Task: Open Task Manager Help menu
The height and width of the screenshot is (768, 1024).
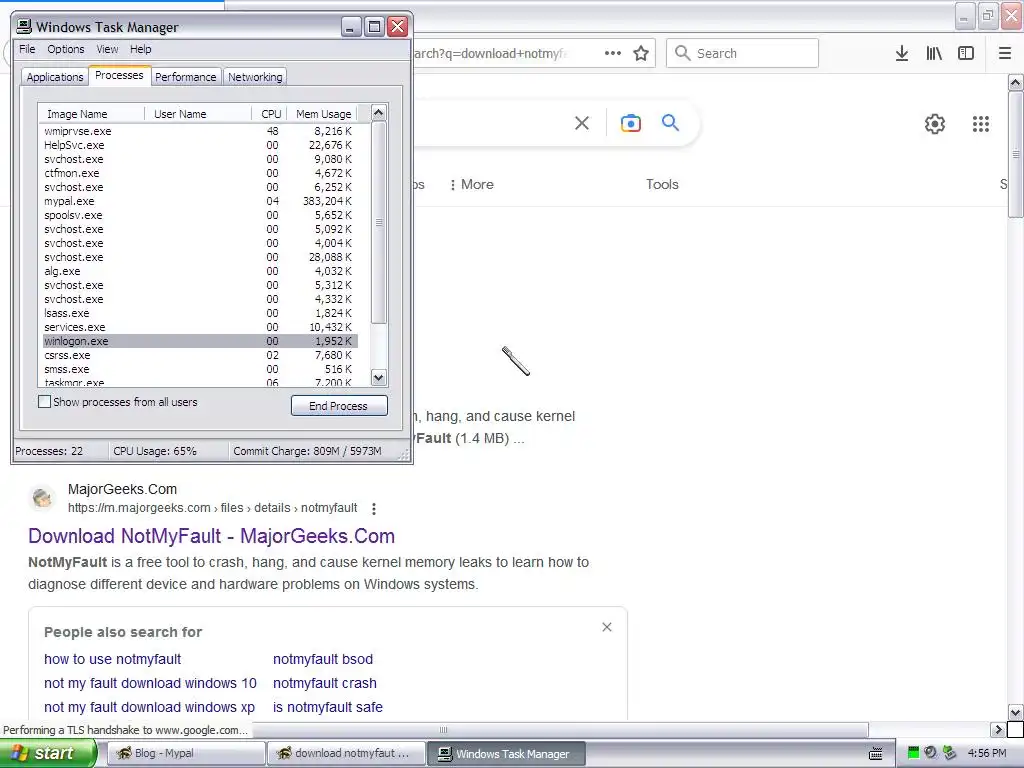Action: click(140, 49)
